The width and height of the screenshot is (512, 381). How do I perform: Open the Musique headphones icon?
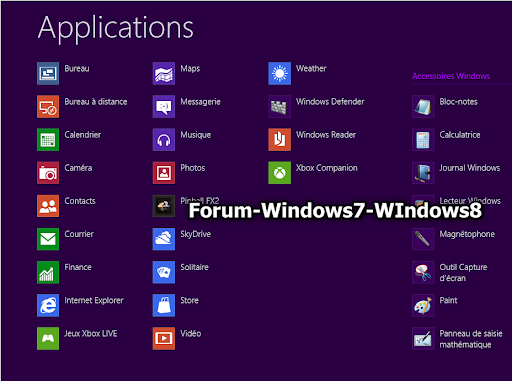(164, 139)
